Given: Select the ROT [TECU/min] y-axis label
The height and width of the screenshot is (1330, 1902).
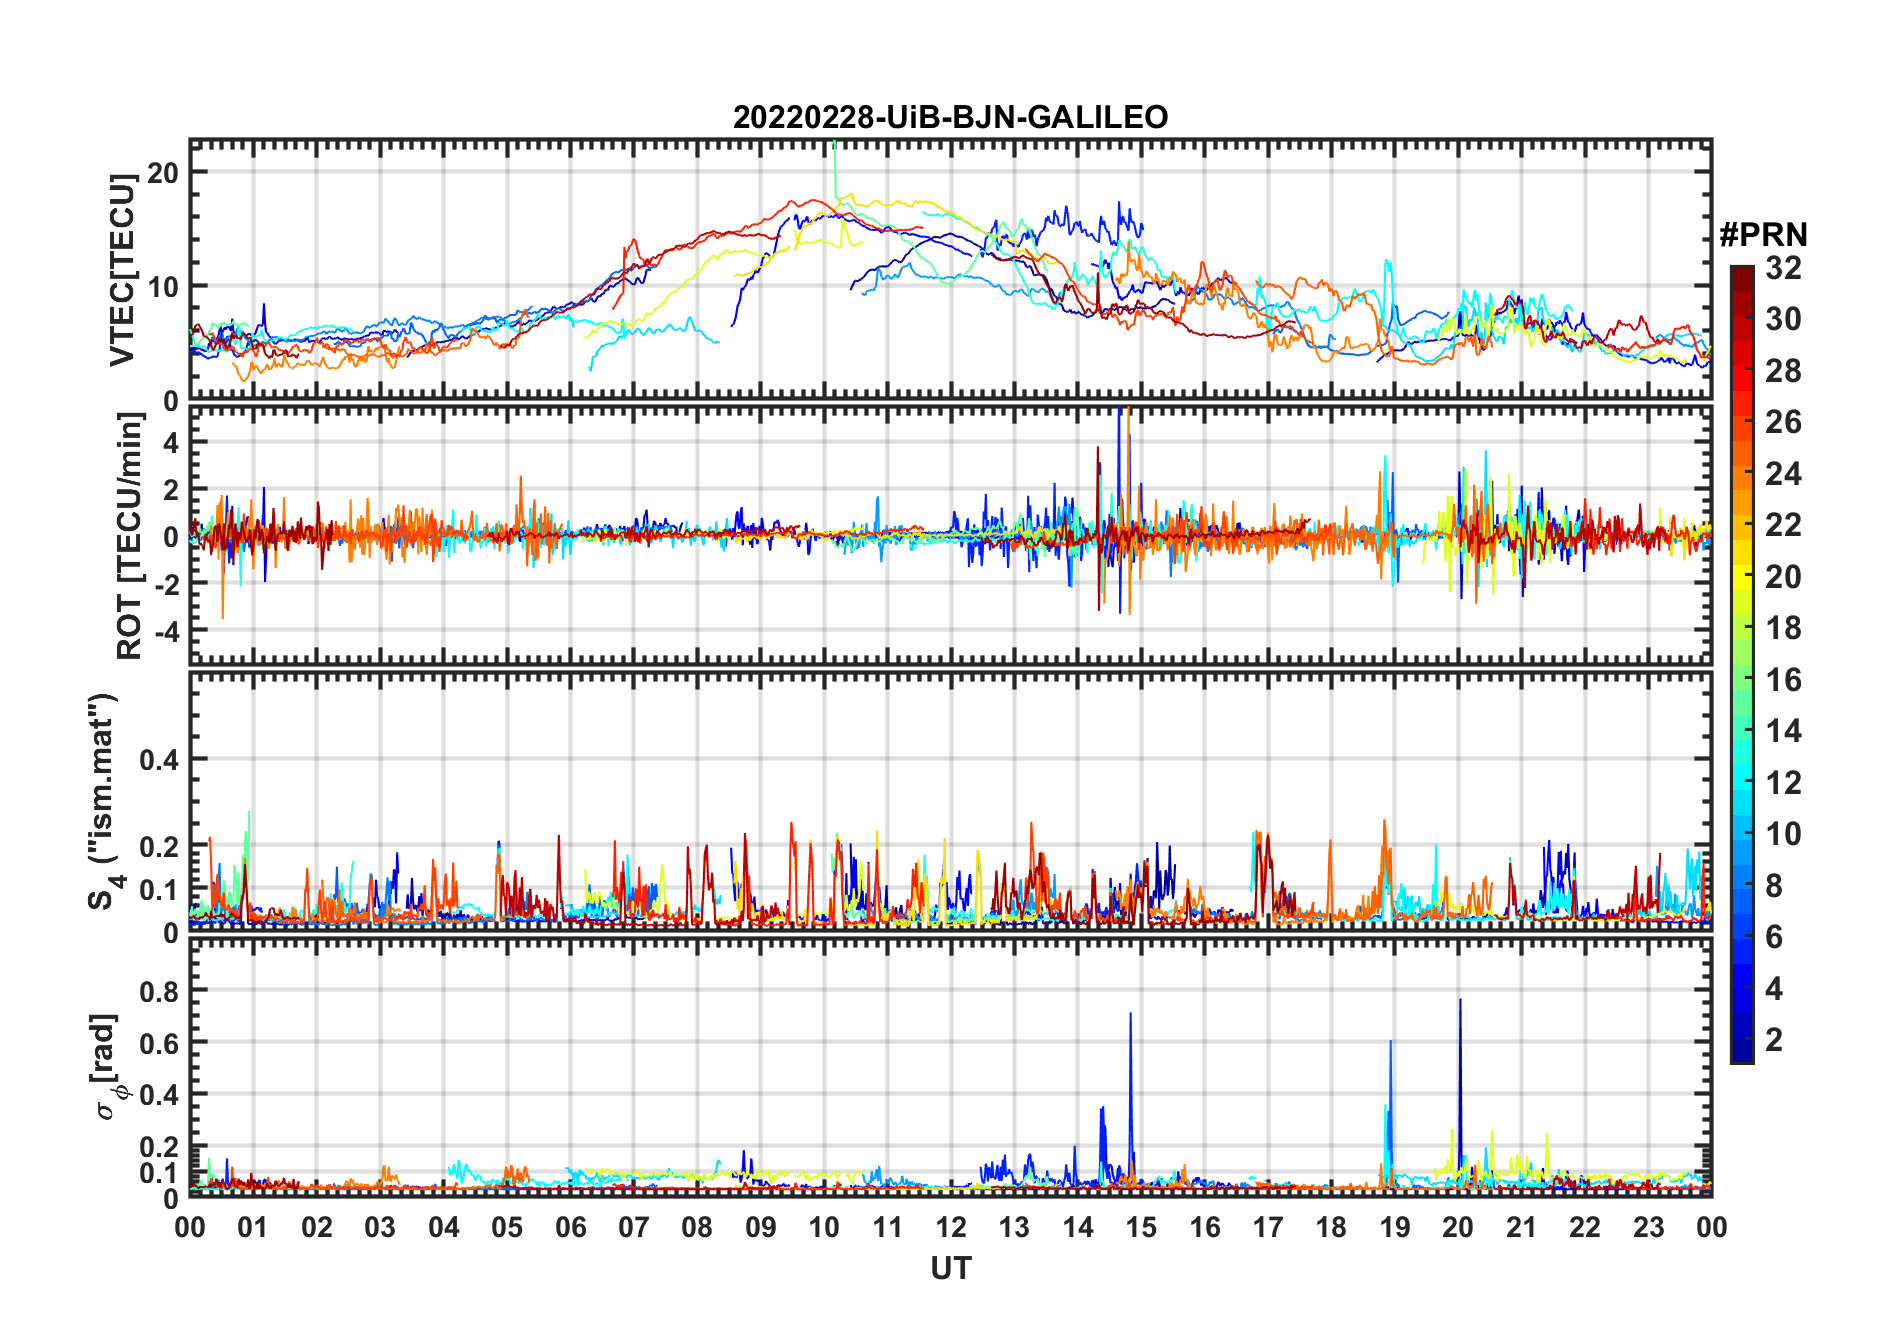Looking at the screenshot, I should (x=130, y=536).
